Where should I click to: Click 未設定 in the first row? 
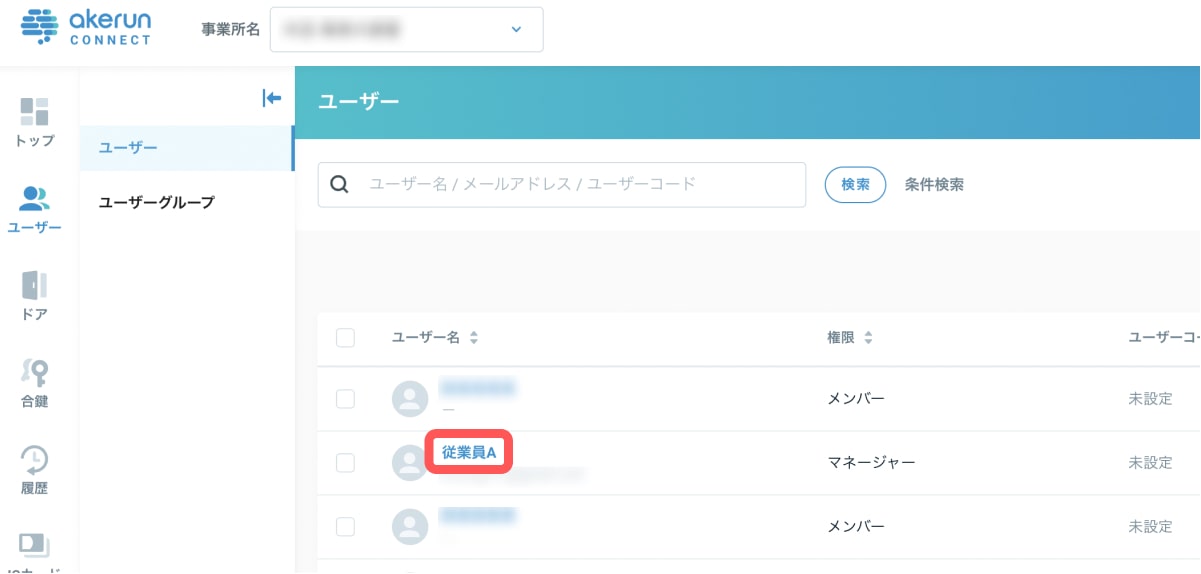1150,399
